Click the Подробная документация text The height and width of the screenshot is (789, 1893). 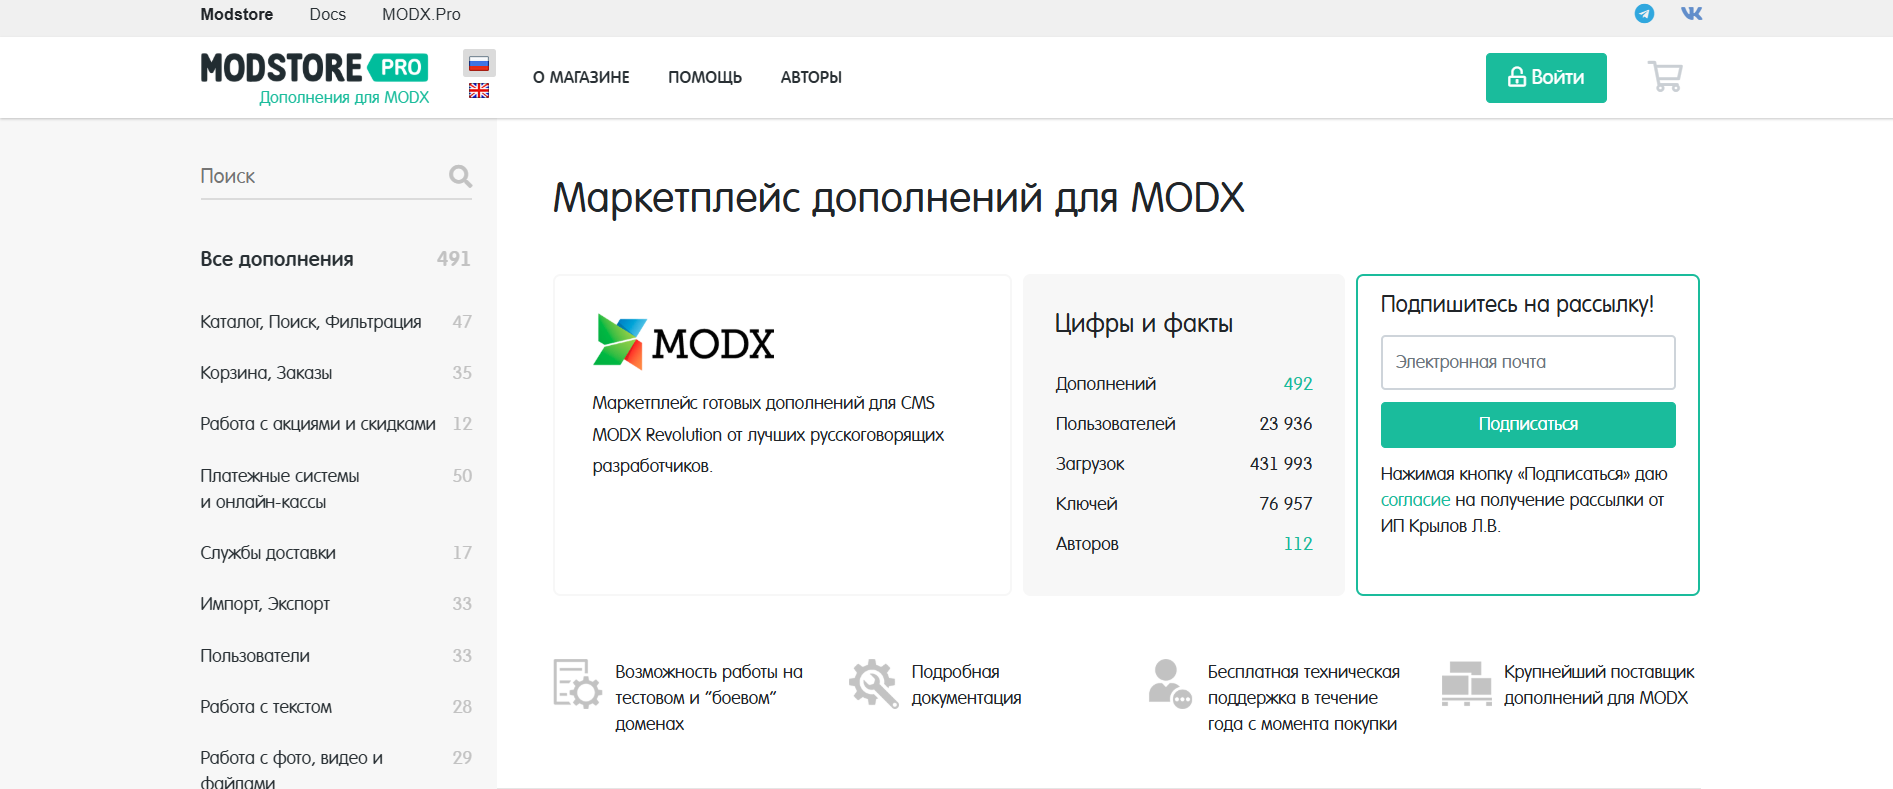[x=966, y=685]
